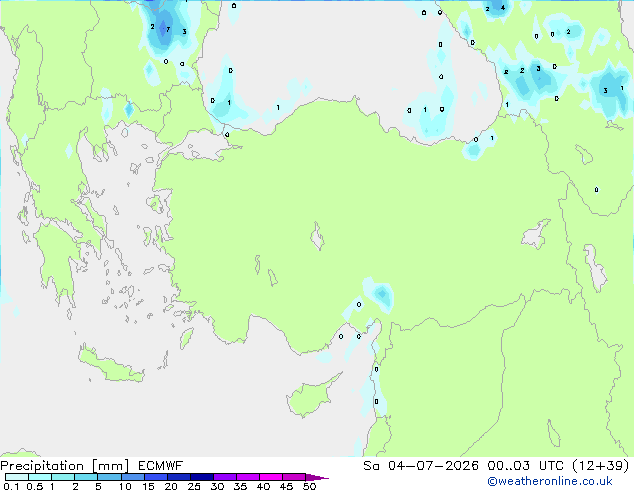Click the arrow tip beyond 50 on legend
Viewport: 634px width, 490px height.
pyautogui.click(x=317, y=477)
